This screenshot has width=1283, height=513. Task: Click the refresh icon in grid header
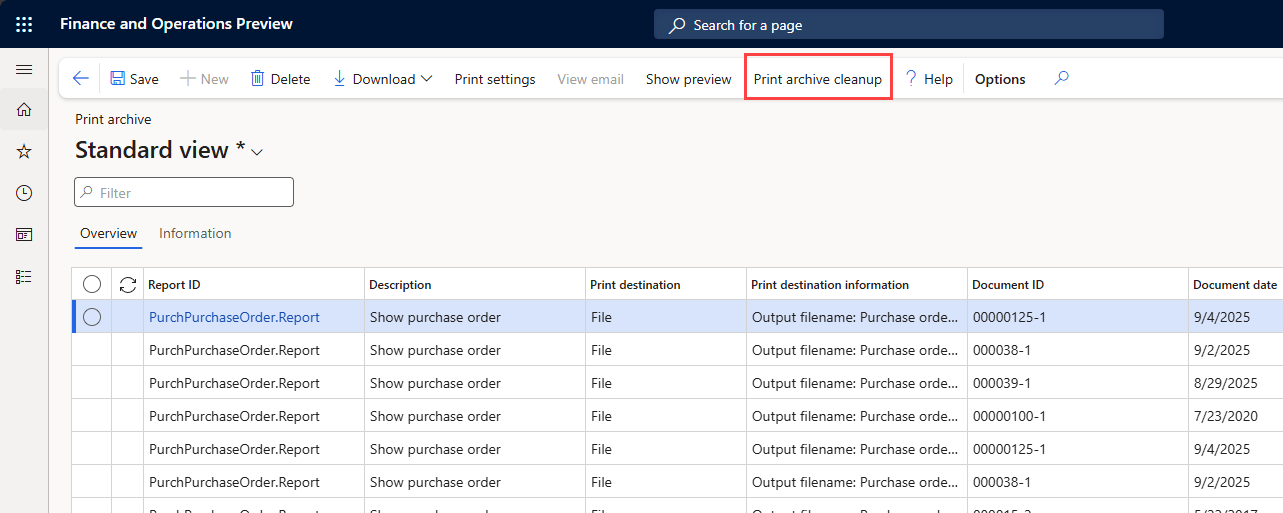point(128,285)
